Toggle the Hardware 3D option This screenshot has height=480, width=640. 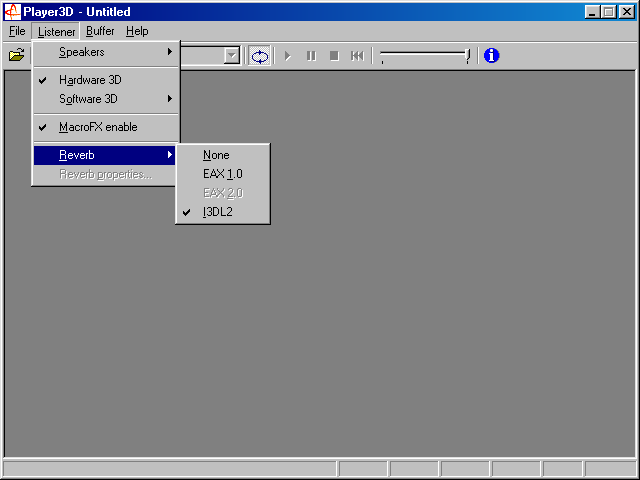[90, 80]
